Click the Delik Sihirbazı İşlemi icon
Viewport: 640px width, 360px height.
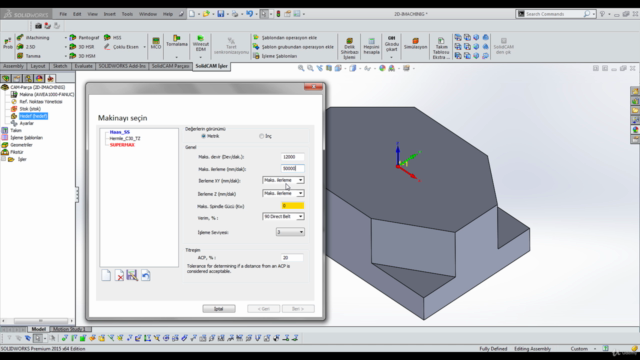click(x=349, y=40)
